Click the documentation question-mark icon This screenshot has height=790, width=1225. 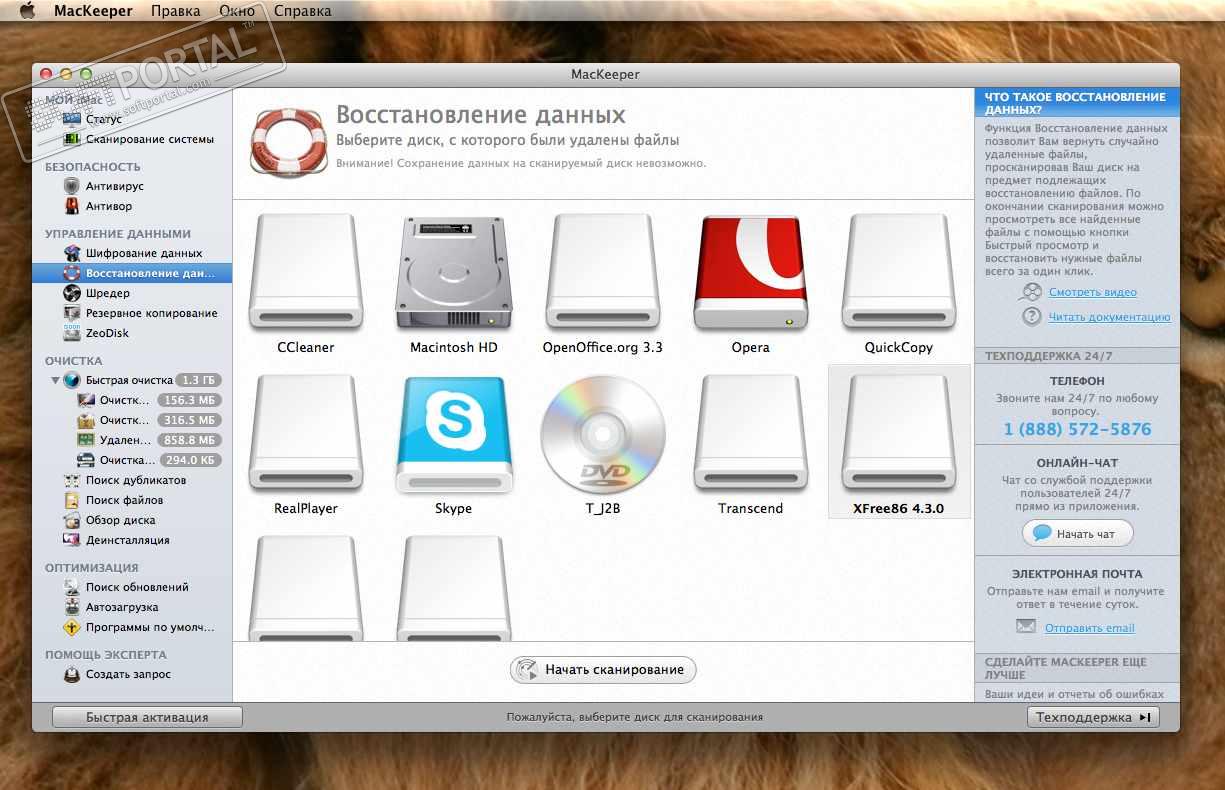click(1032, 317)
